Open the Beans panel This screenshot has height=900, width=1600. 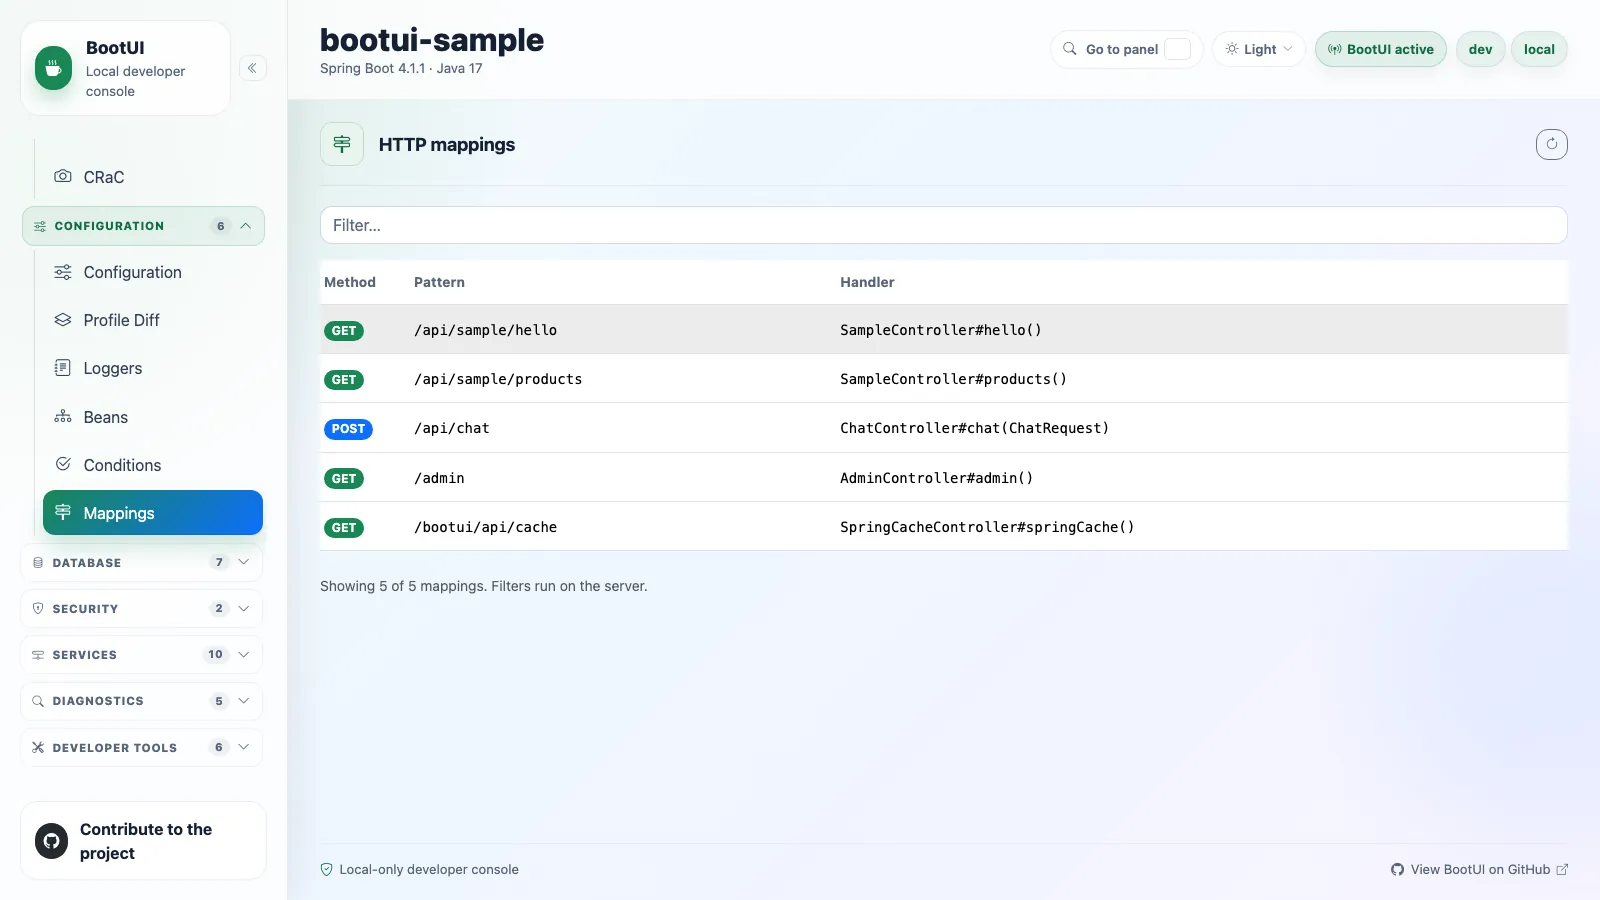click(152, 417)
